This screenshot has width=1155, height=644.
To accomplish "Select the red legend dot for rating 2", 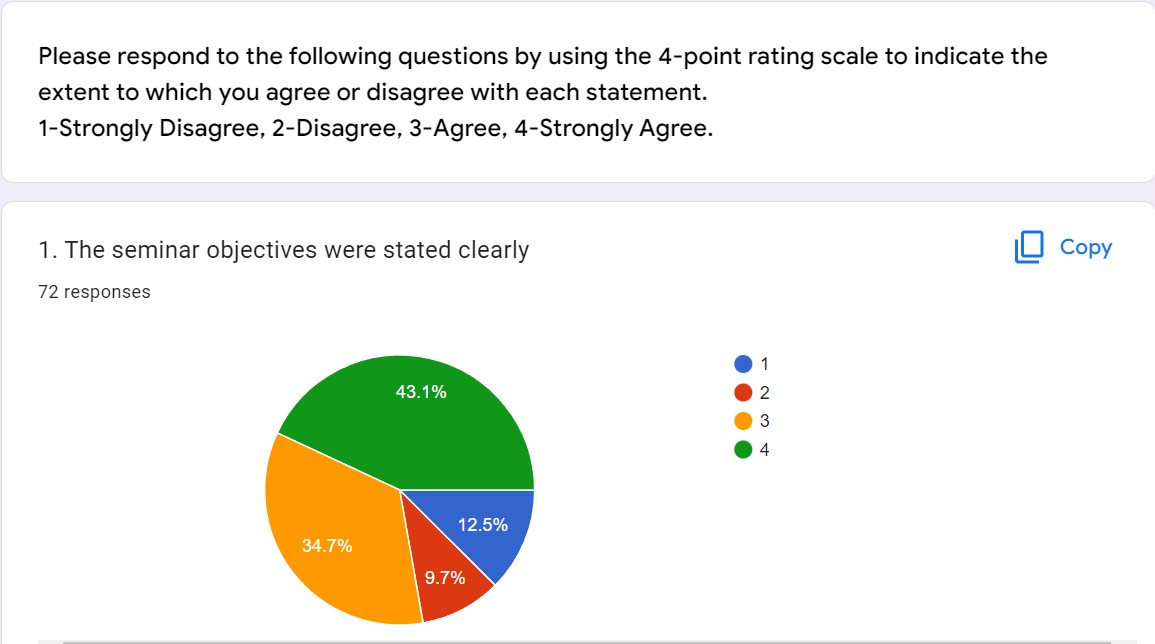I will click(743, 392).
